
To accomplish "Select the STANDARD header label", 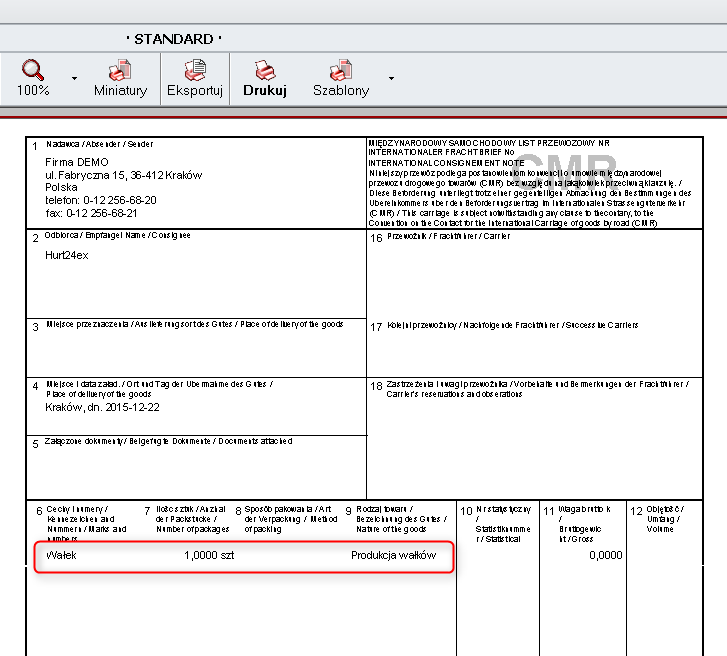I will point(173,39).
